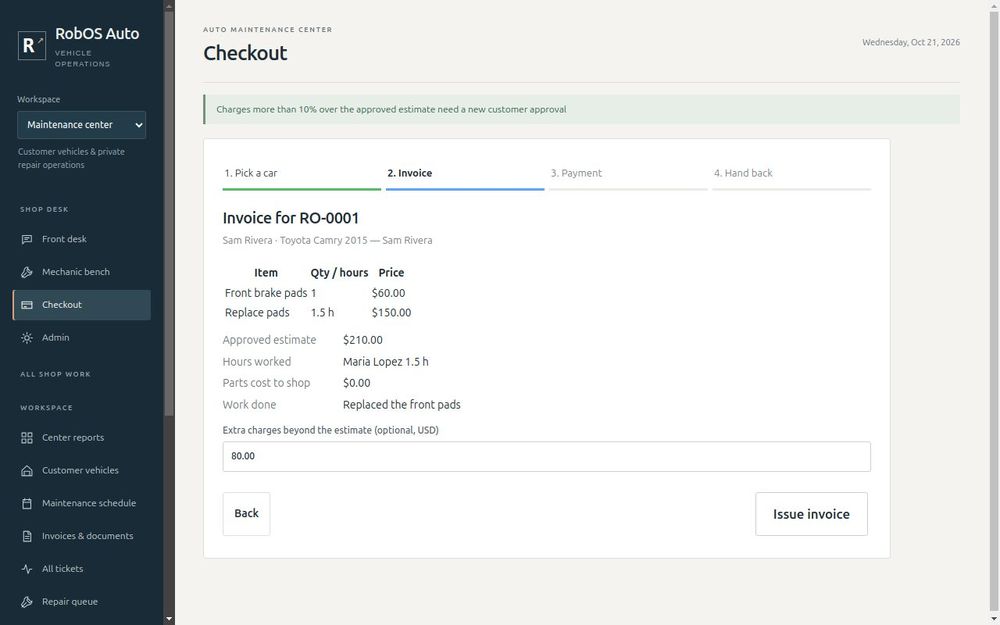Click the Repair queue wrench icon
1000x625 pixels.
[27, 602]
